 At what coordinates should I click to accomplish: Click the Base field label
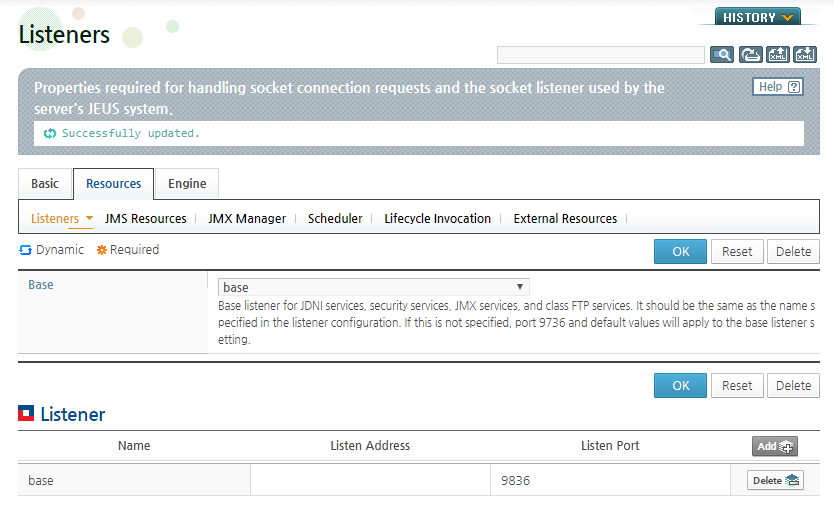click(41, 285)
